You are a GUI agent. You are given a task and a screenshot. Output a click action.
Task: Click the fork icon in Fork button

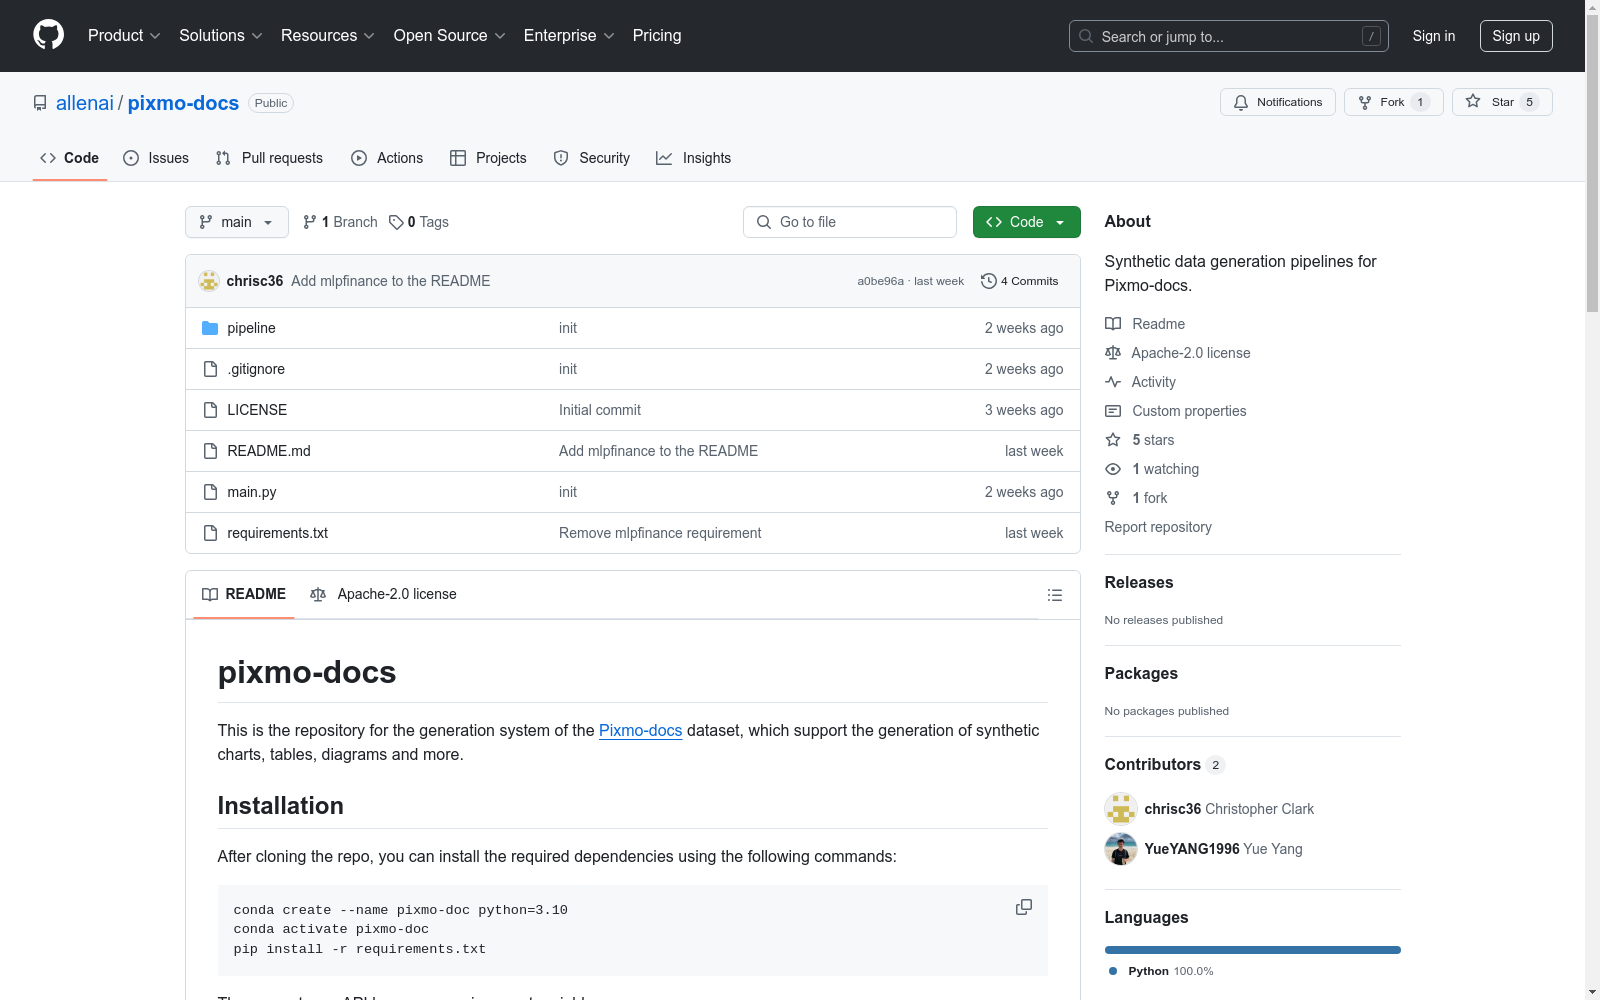1365,102
